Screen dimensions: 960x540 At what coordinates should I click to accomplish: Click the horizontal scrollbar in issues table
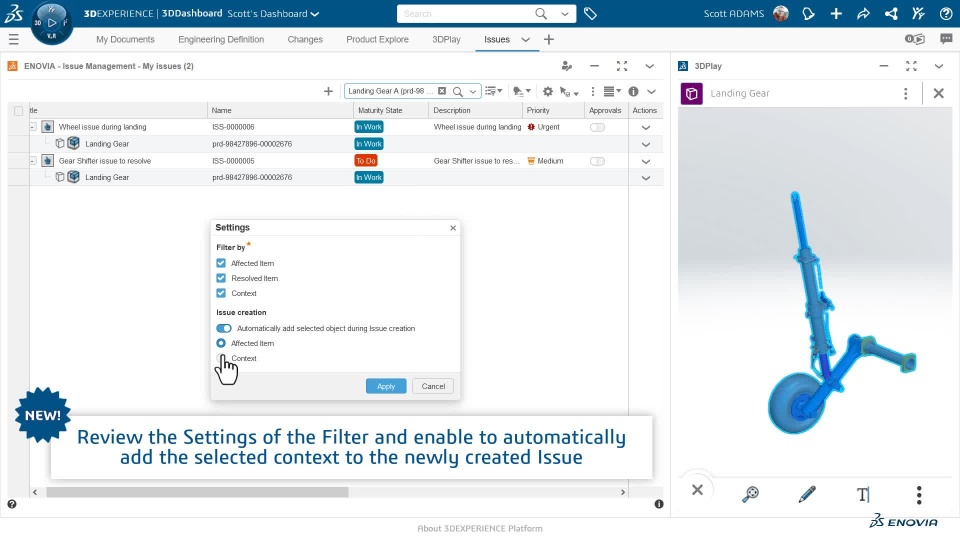[197, 492]
